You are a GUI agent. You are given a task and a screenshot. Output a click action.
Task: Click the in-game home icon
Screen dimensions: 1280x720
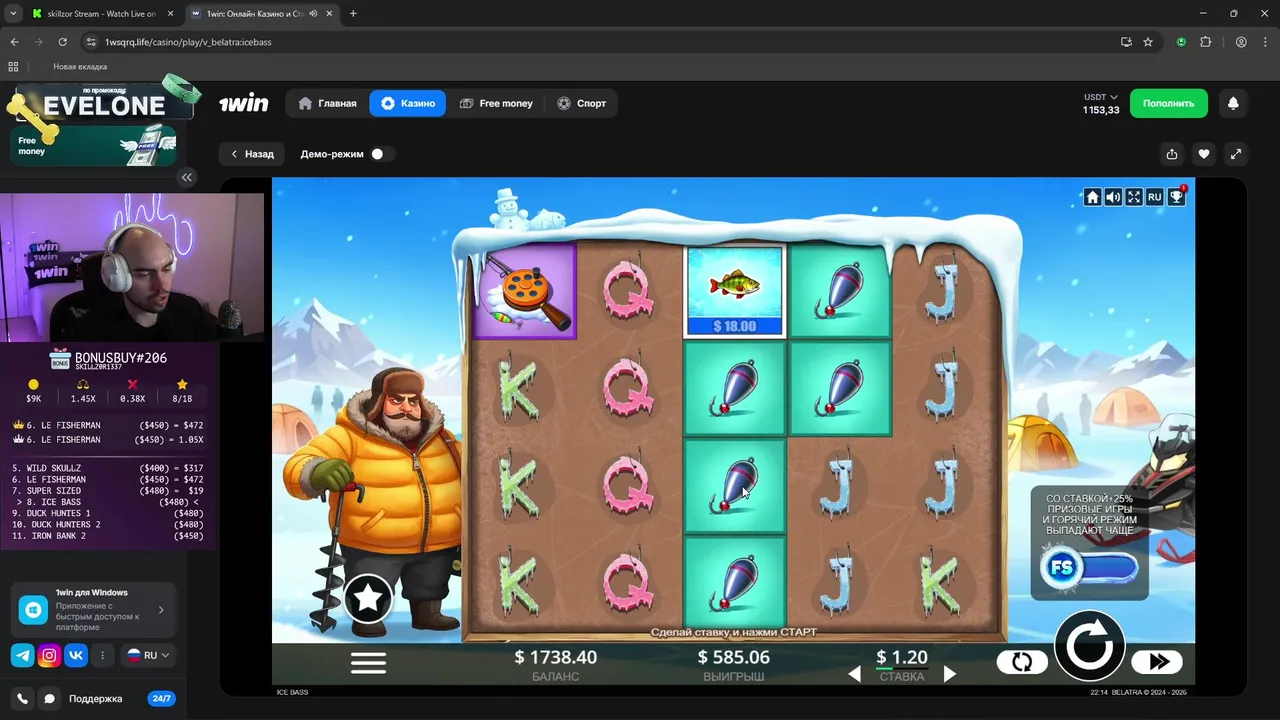(x=1092, y=197)
